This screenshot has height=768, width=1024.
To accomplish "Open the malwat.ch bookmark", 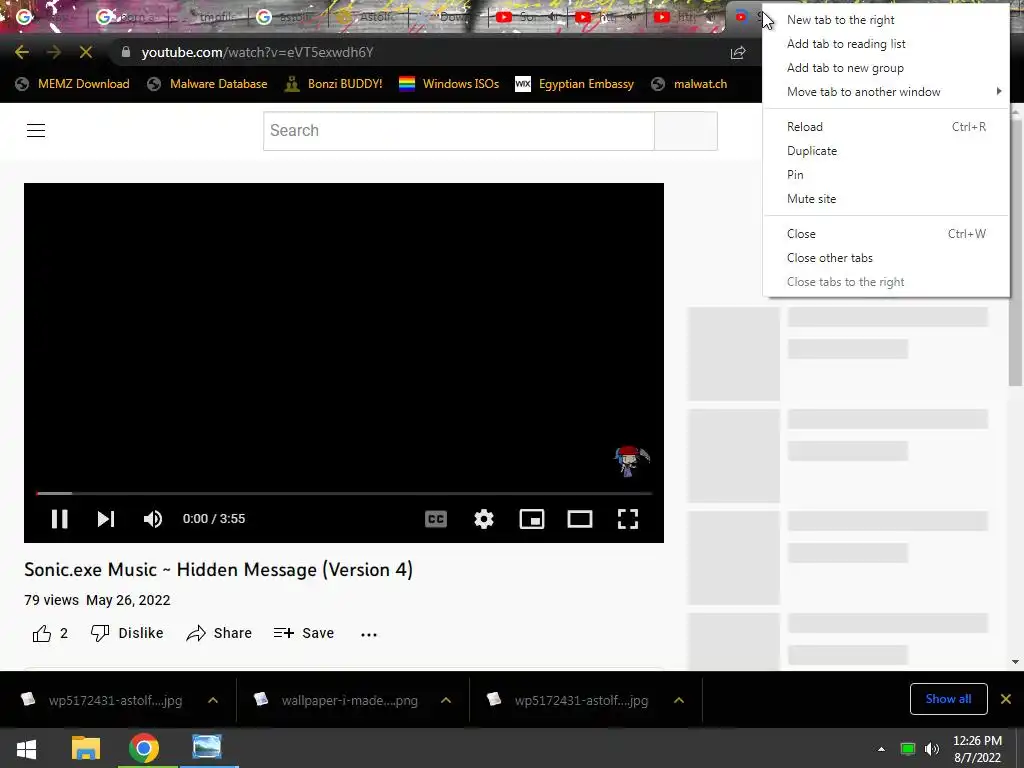I will point(689,84).
